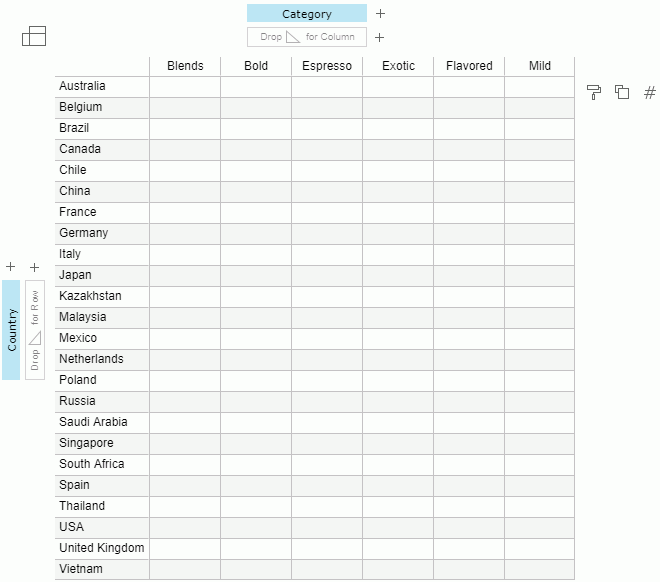
Task: Click the plus icon beside Category field
Action: coord(381,14)
